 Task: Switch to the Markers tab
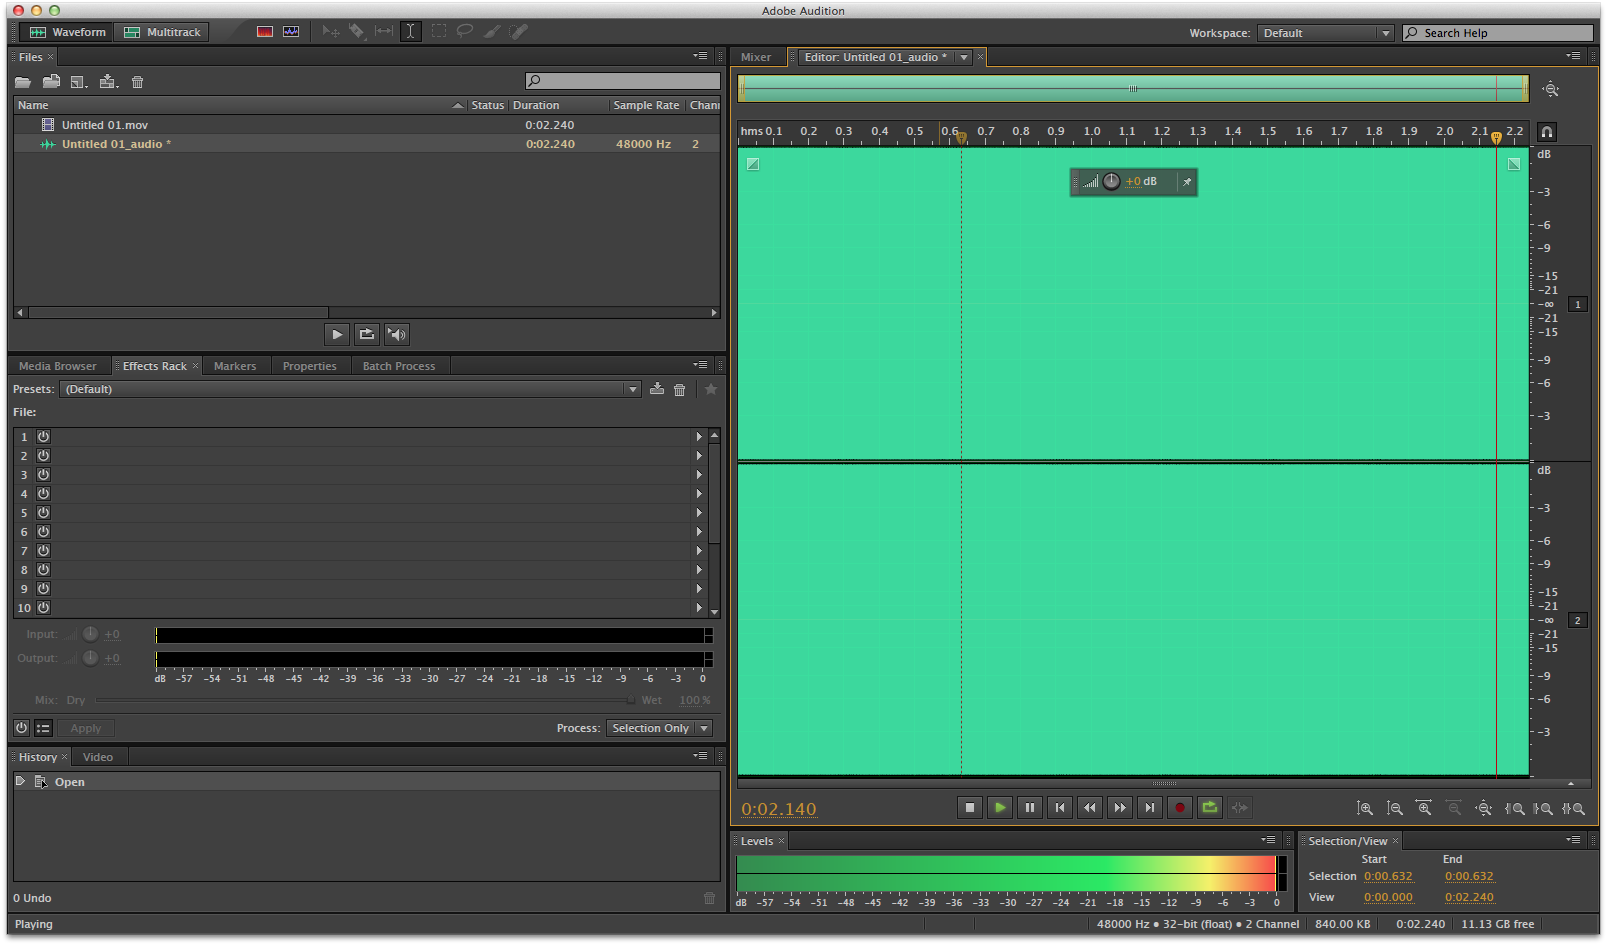(235, 366)
